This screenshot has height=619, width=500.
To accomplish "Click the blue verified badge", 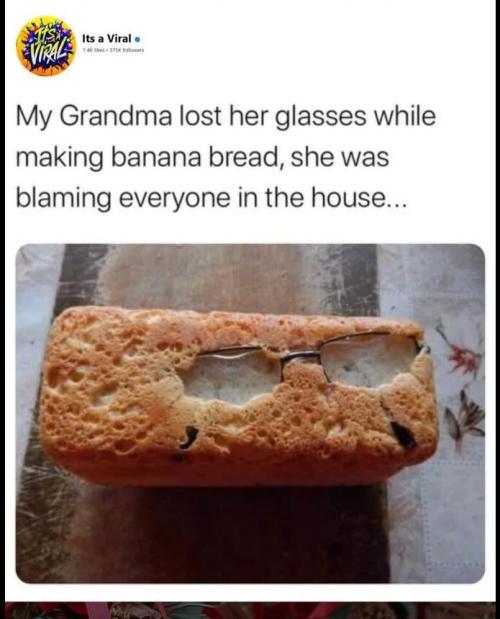I will click(x=137, y=39).
